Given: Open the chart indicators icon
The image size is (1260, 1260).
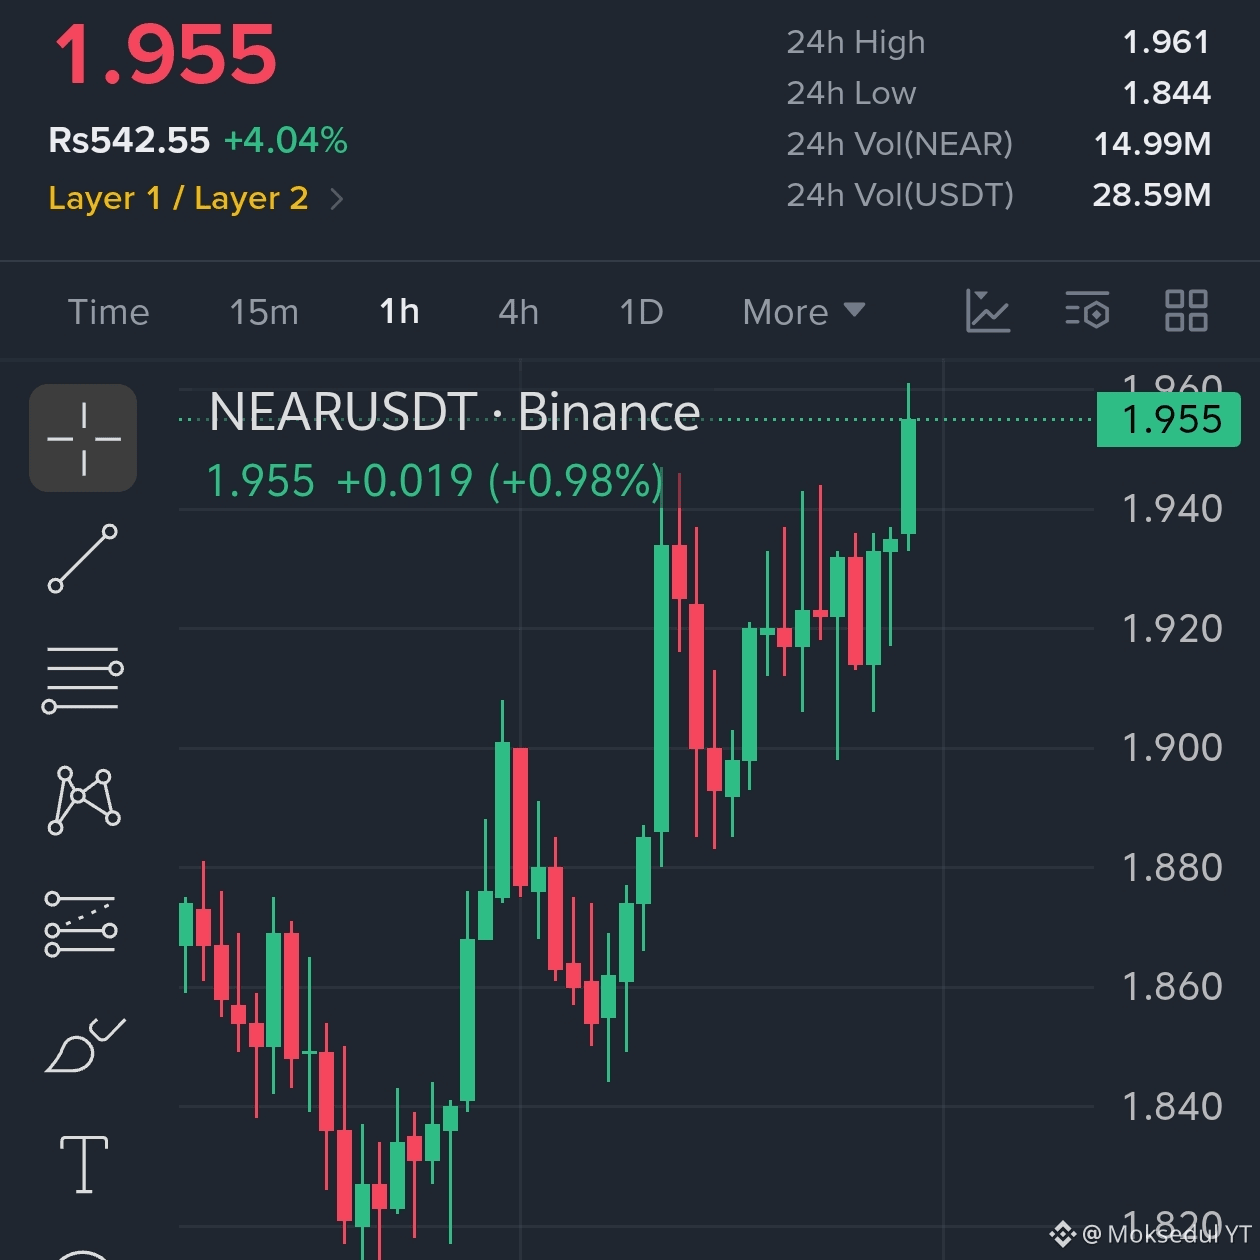Looking at the screenshot, I should (x=987, y=311).
